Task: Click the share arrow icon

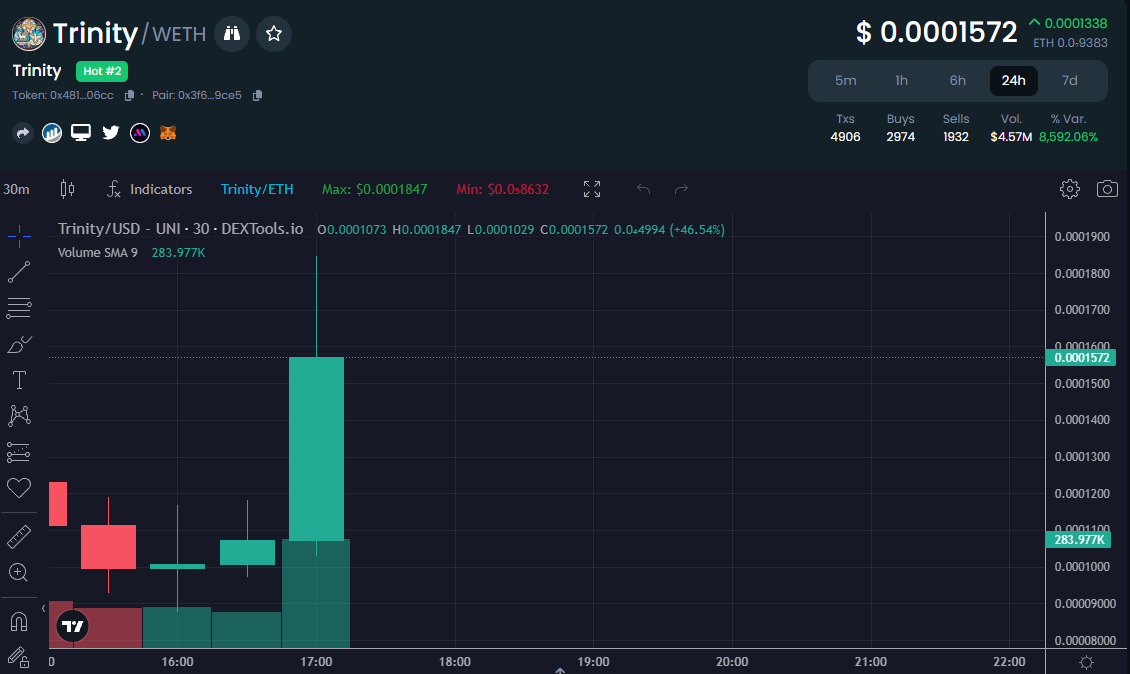Action: pyautogui.click(x=23, y=133)
